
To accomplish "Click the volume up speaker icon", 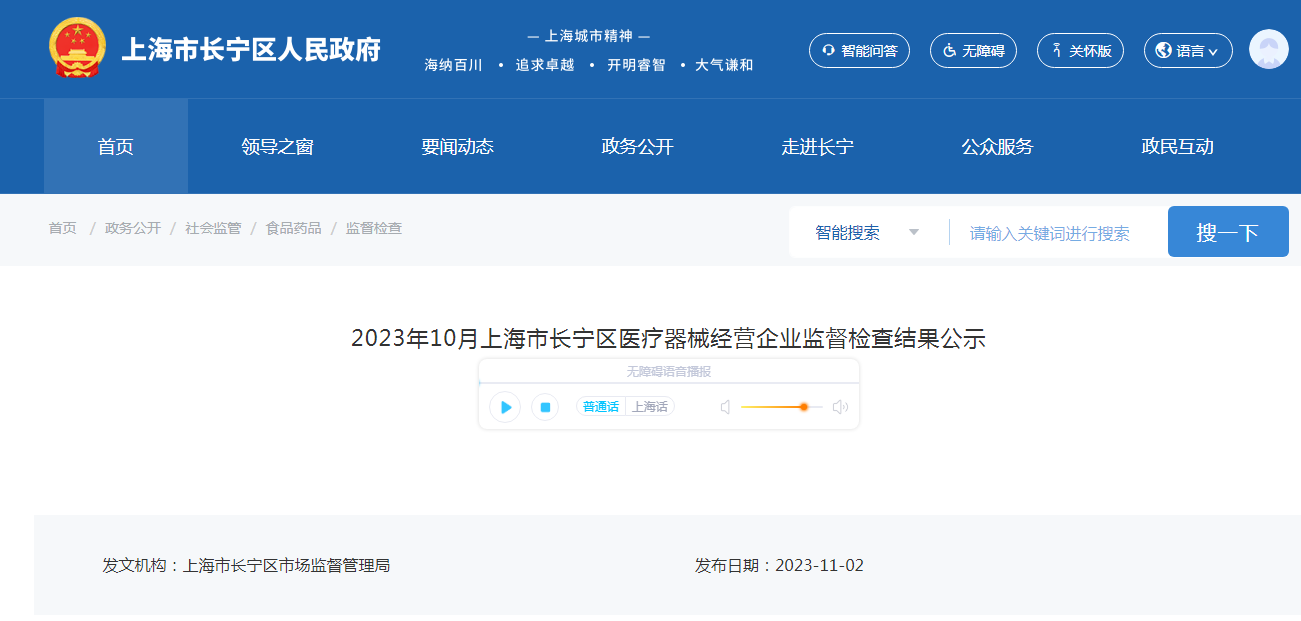I will coord(840,407).
